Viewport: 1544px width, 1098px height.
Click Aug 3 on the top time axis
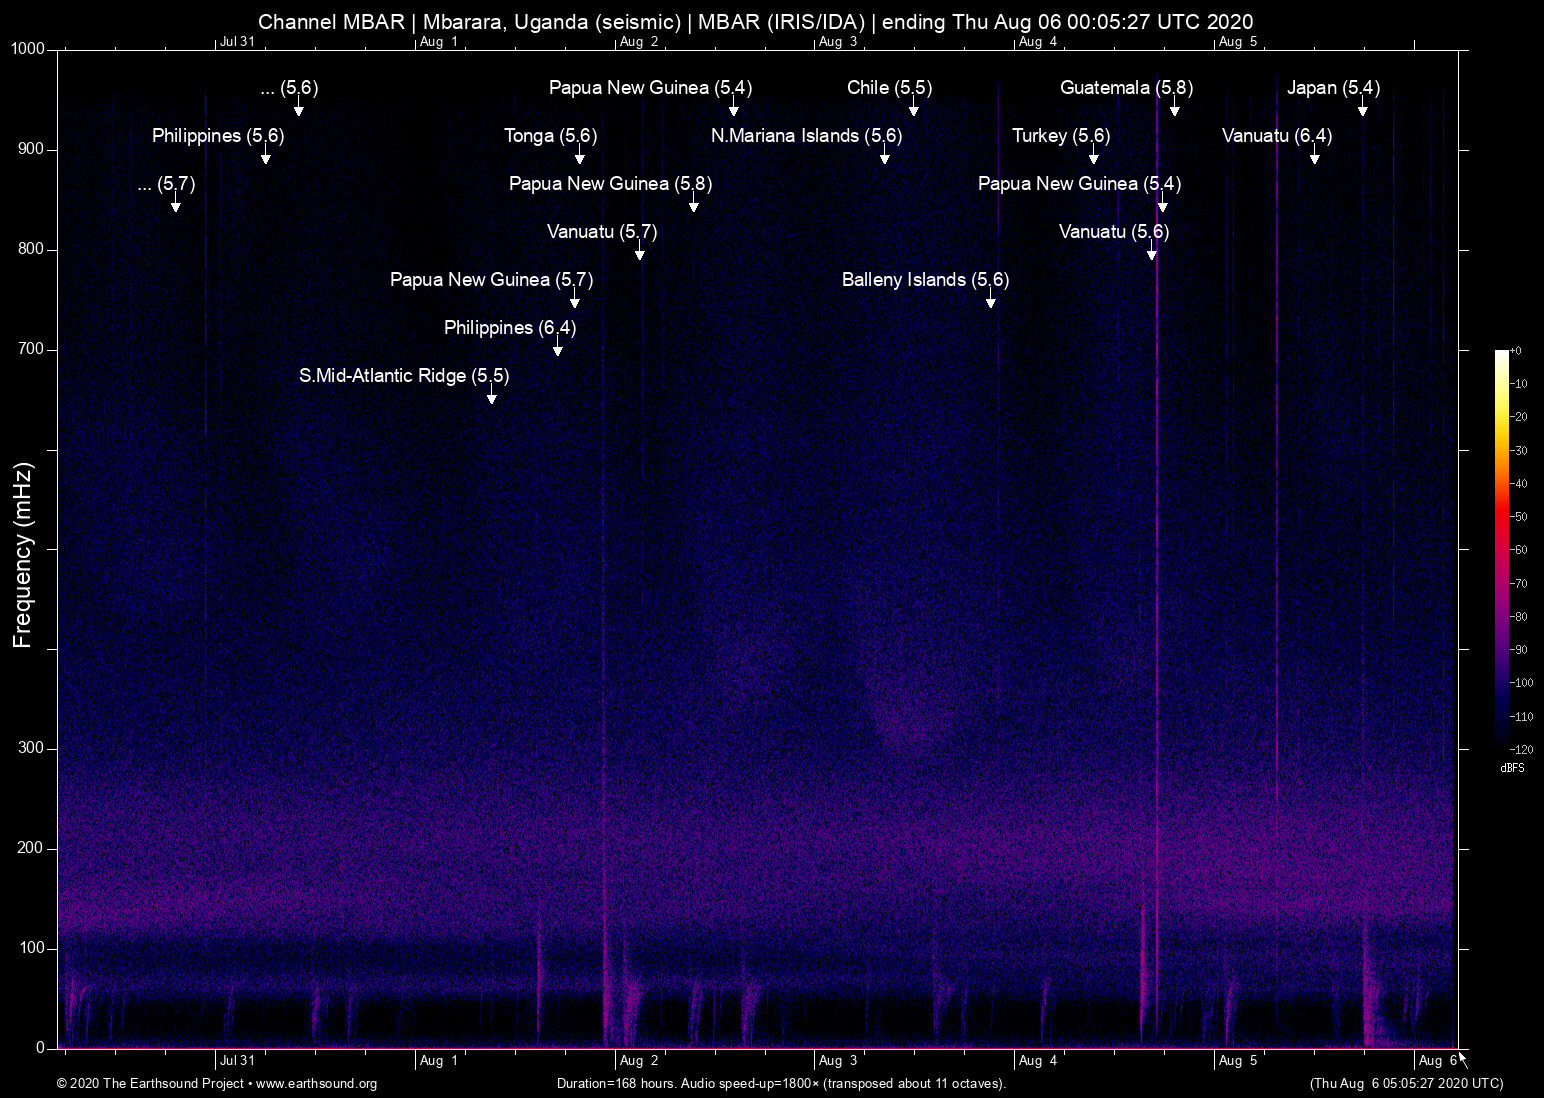[838, 41]
